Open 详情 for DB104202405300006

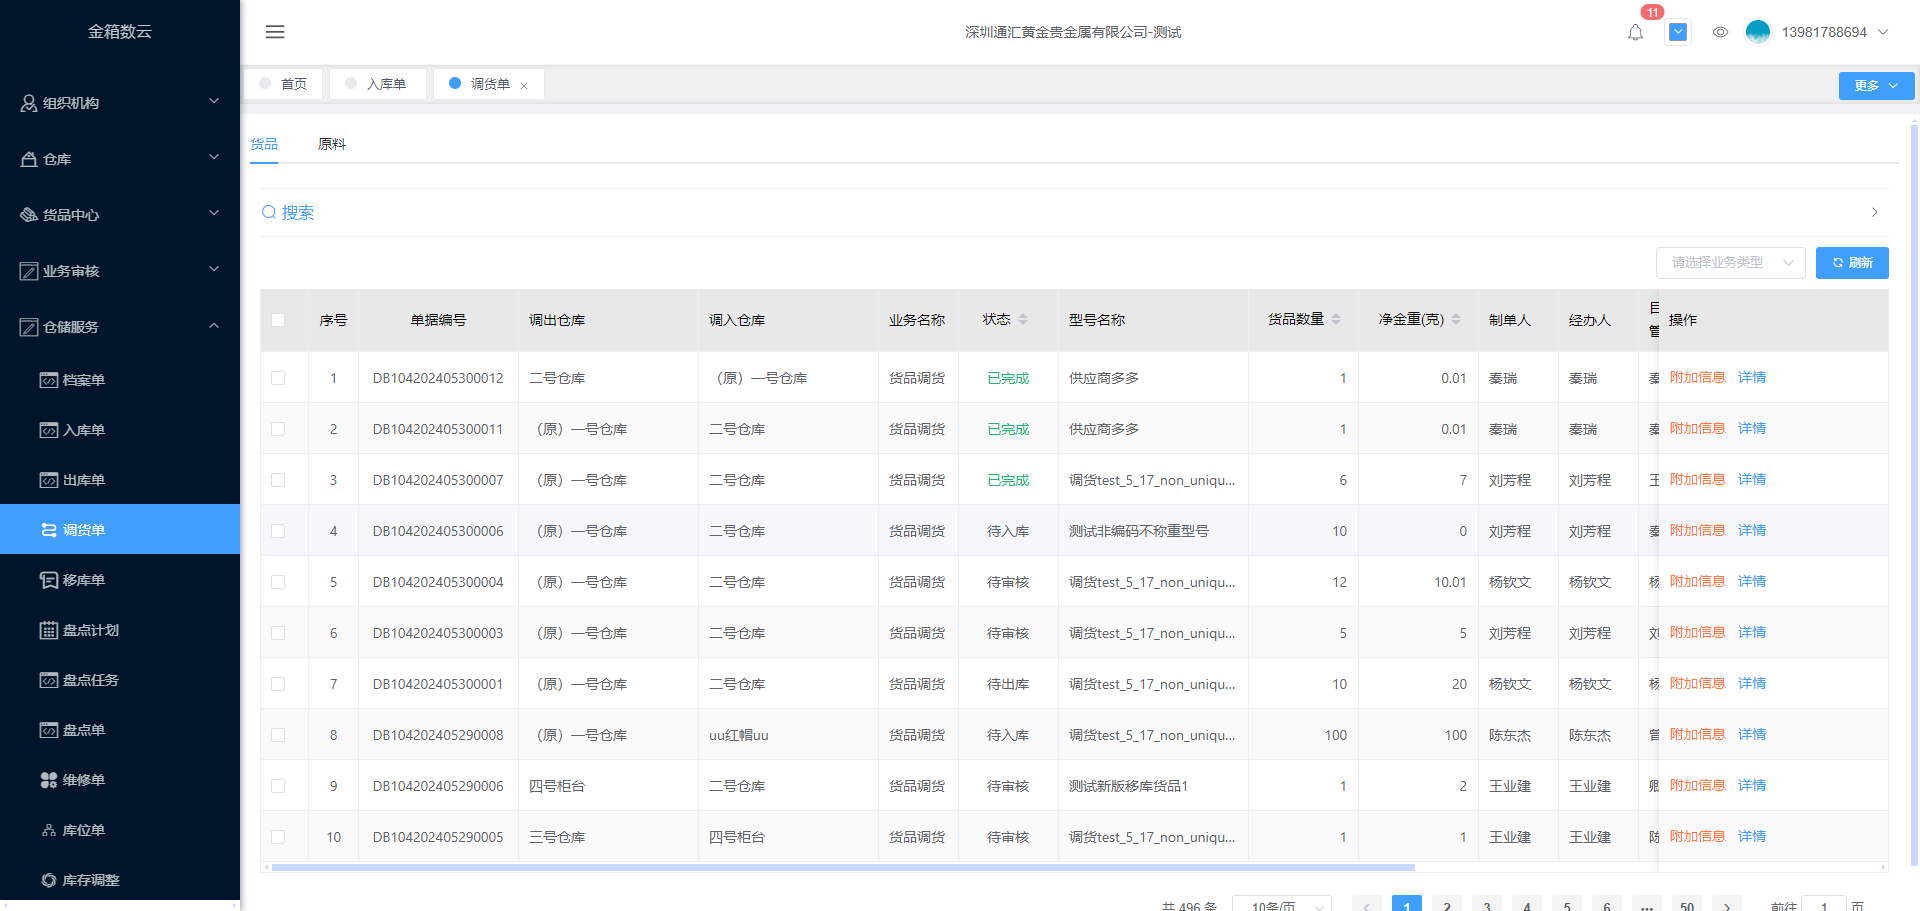point(1752,530)
